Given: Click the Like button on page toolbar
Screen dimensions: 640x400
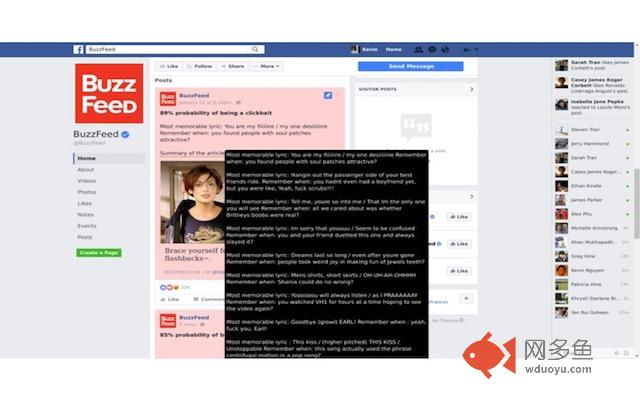Looking at the screenshot, I should [x=169, y=66].
